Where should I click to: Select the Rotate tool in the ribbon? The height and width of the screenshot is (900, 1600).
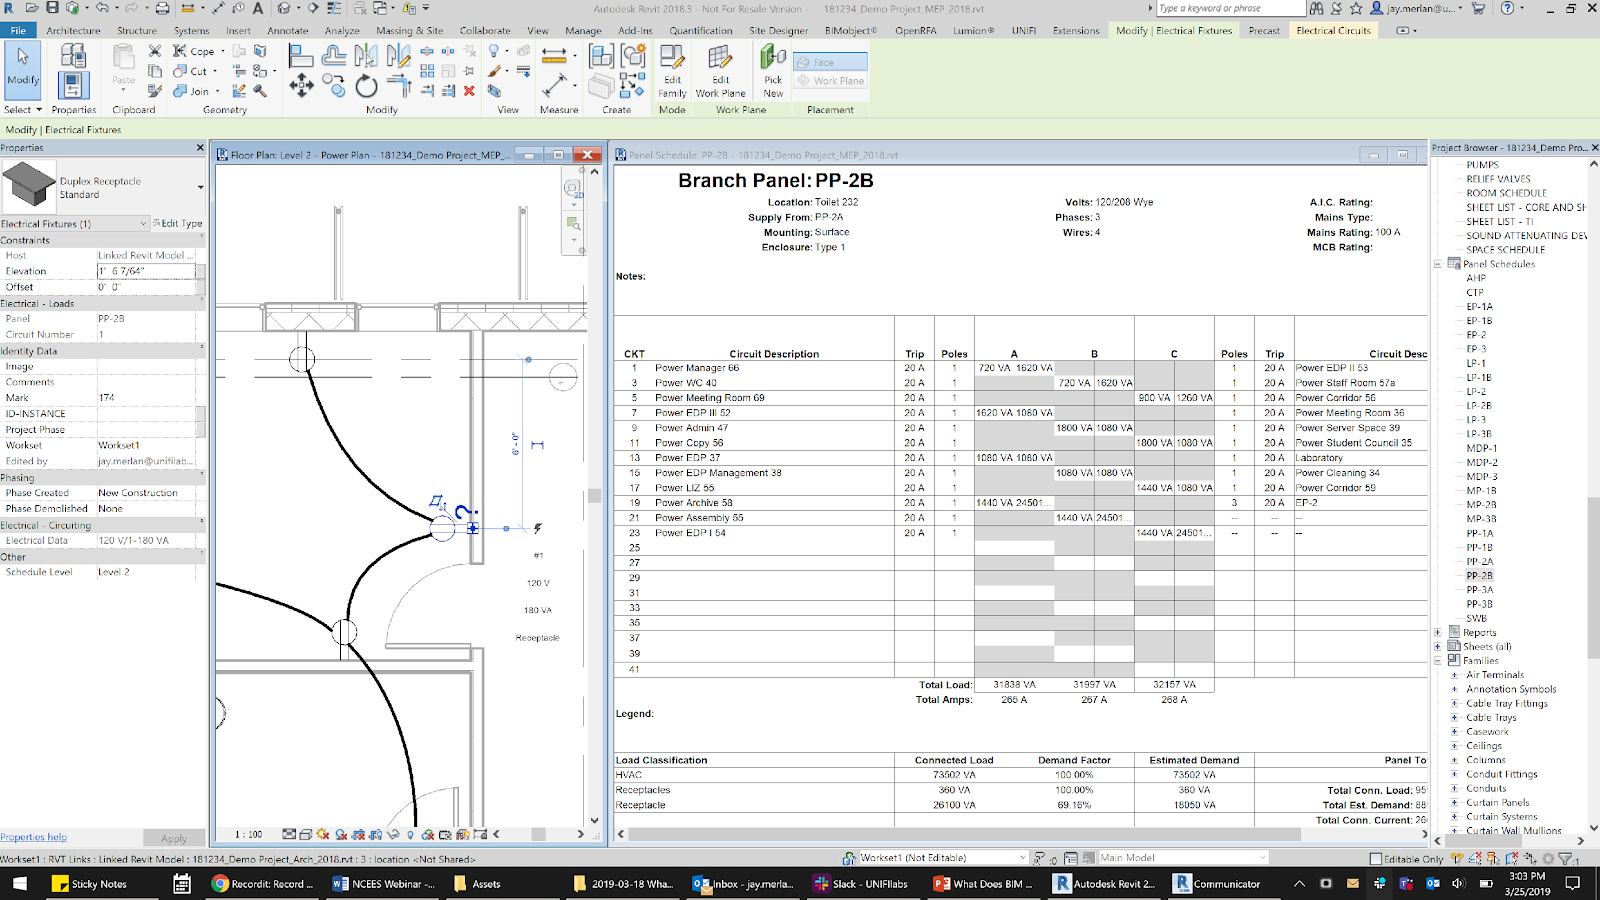(x=367, y=87)
